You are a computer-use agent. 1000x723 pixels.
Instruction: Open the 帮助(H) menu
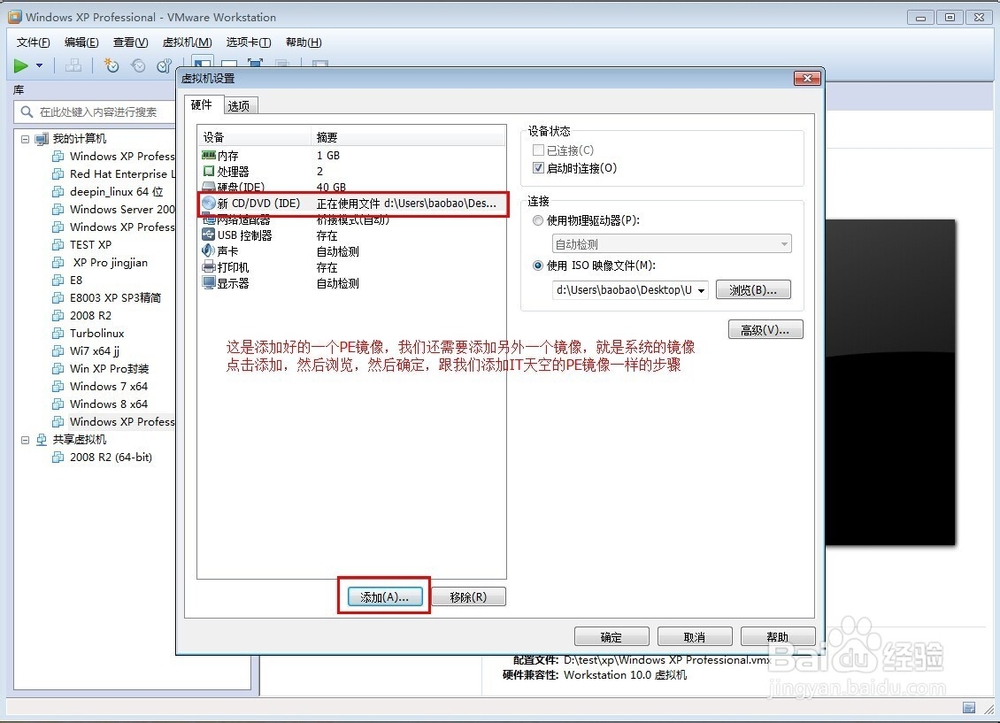coord(304,42)
